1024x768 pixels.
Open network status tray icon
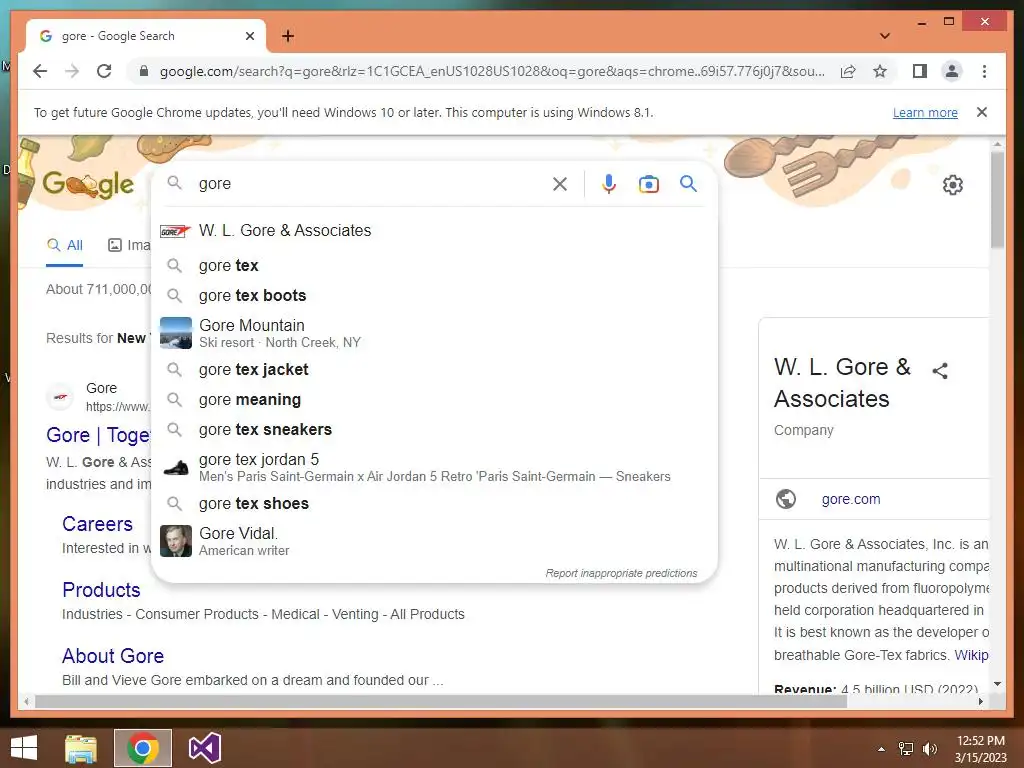click(x=906, y=749)
